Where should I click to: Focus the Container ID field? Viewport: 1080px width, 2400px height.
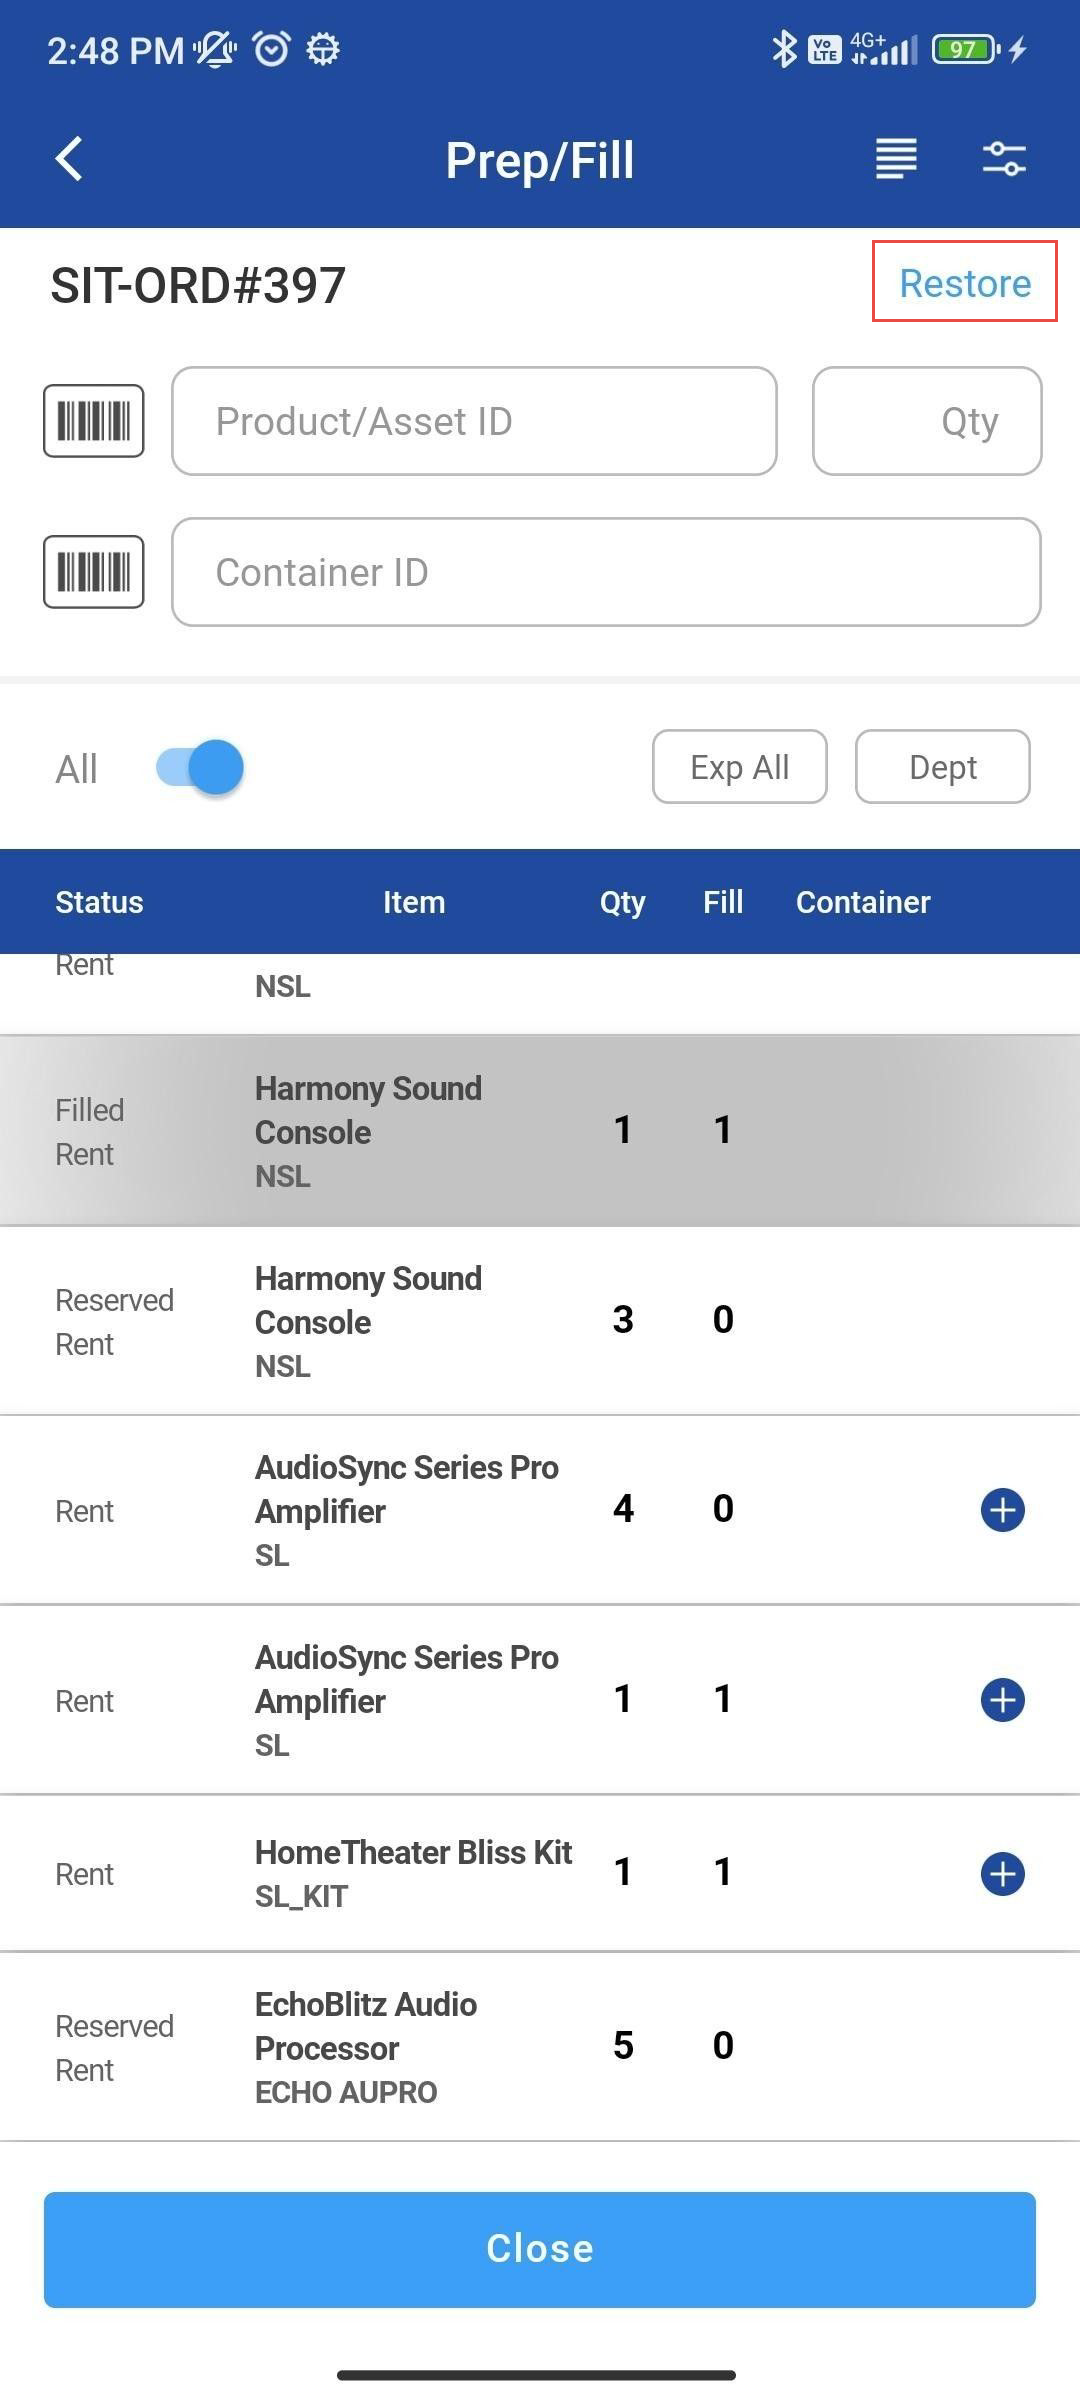click(x=606, y=572)
